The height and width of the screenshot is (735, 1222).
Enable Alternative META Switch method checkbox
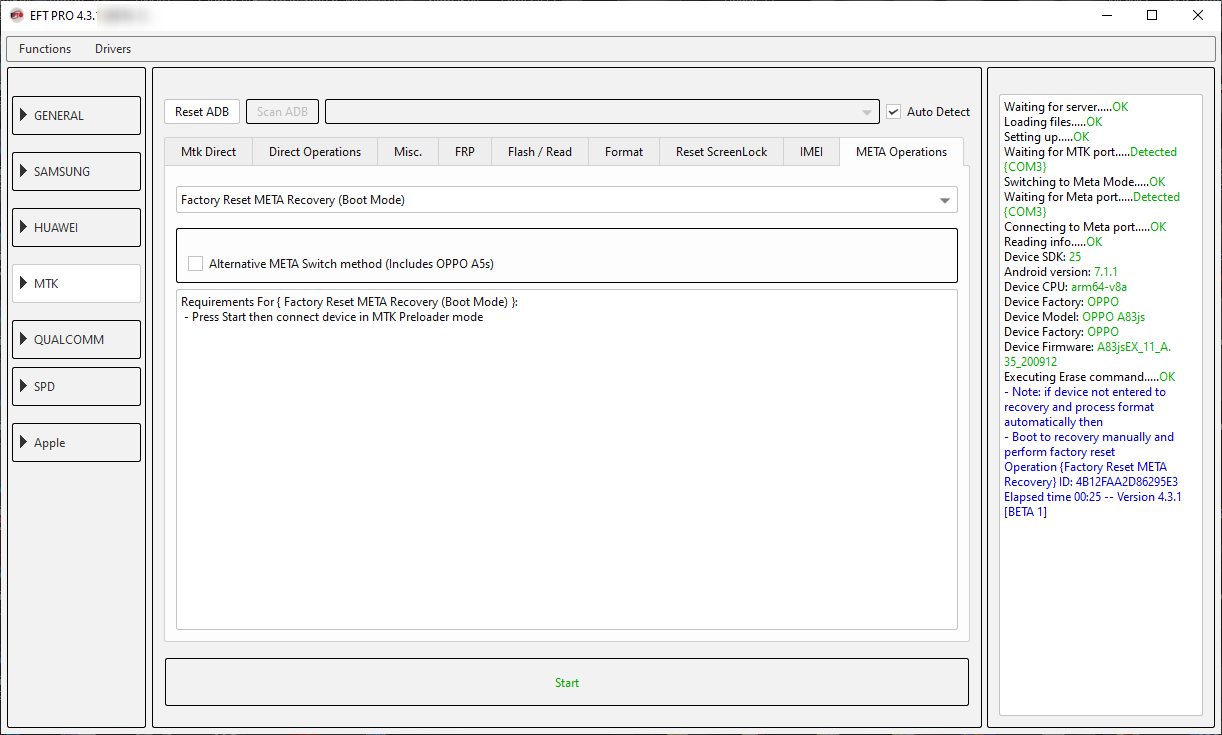[x=196, y=264]
